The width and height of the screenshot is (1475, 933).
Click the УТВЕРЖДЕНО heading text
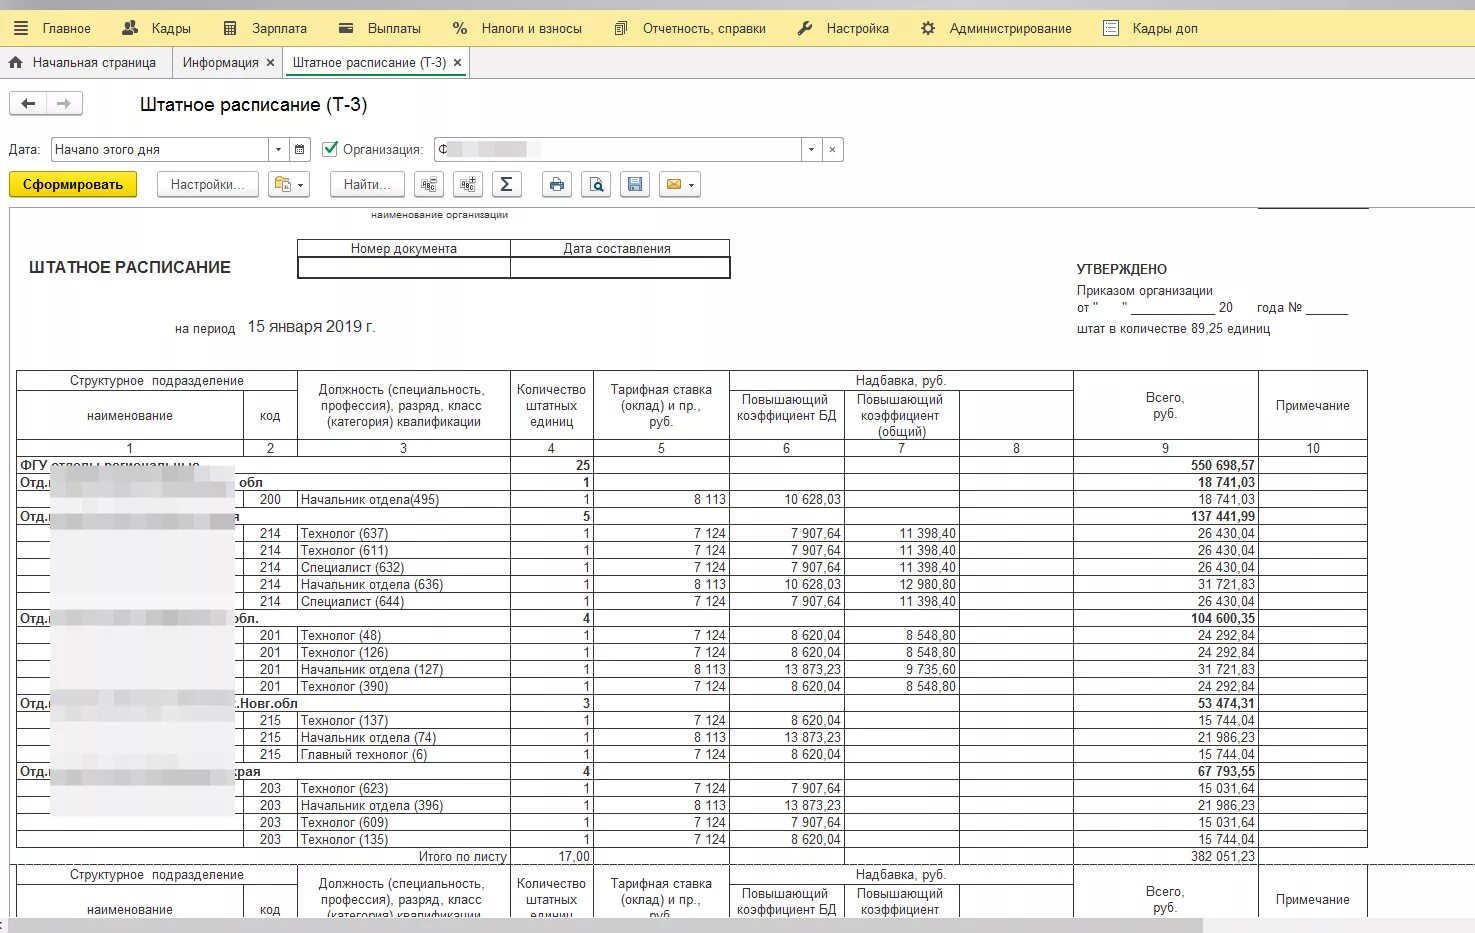point(1122,269)
